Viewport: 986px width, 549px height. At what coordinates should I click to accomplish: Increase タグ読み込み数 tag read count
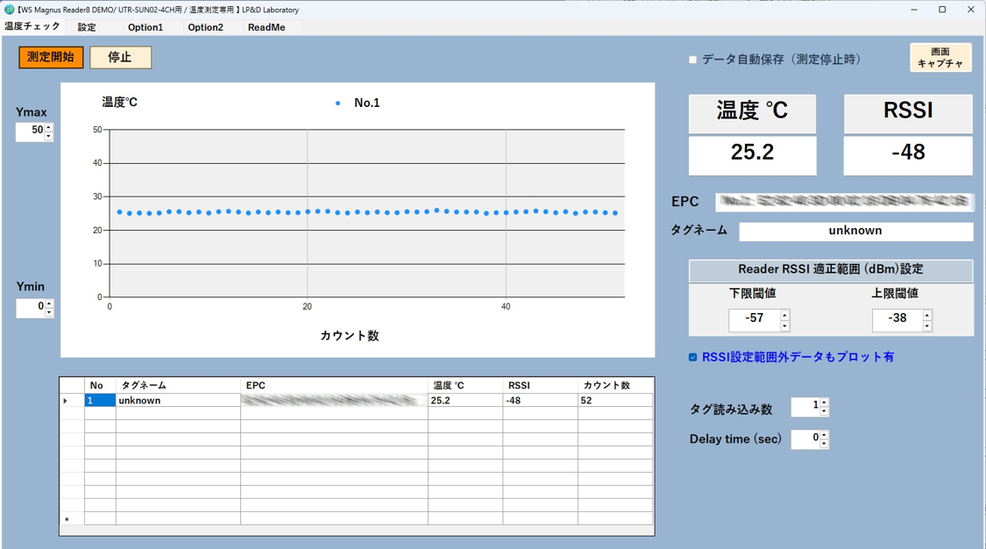pyautogui.click(x=824, y=402)
